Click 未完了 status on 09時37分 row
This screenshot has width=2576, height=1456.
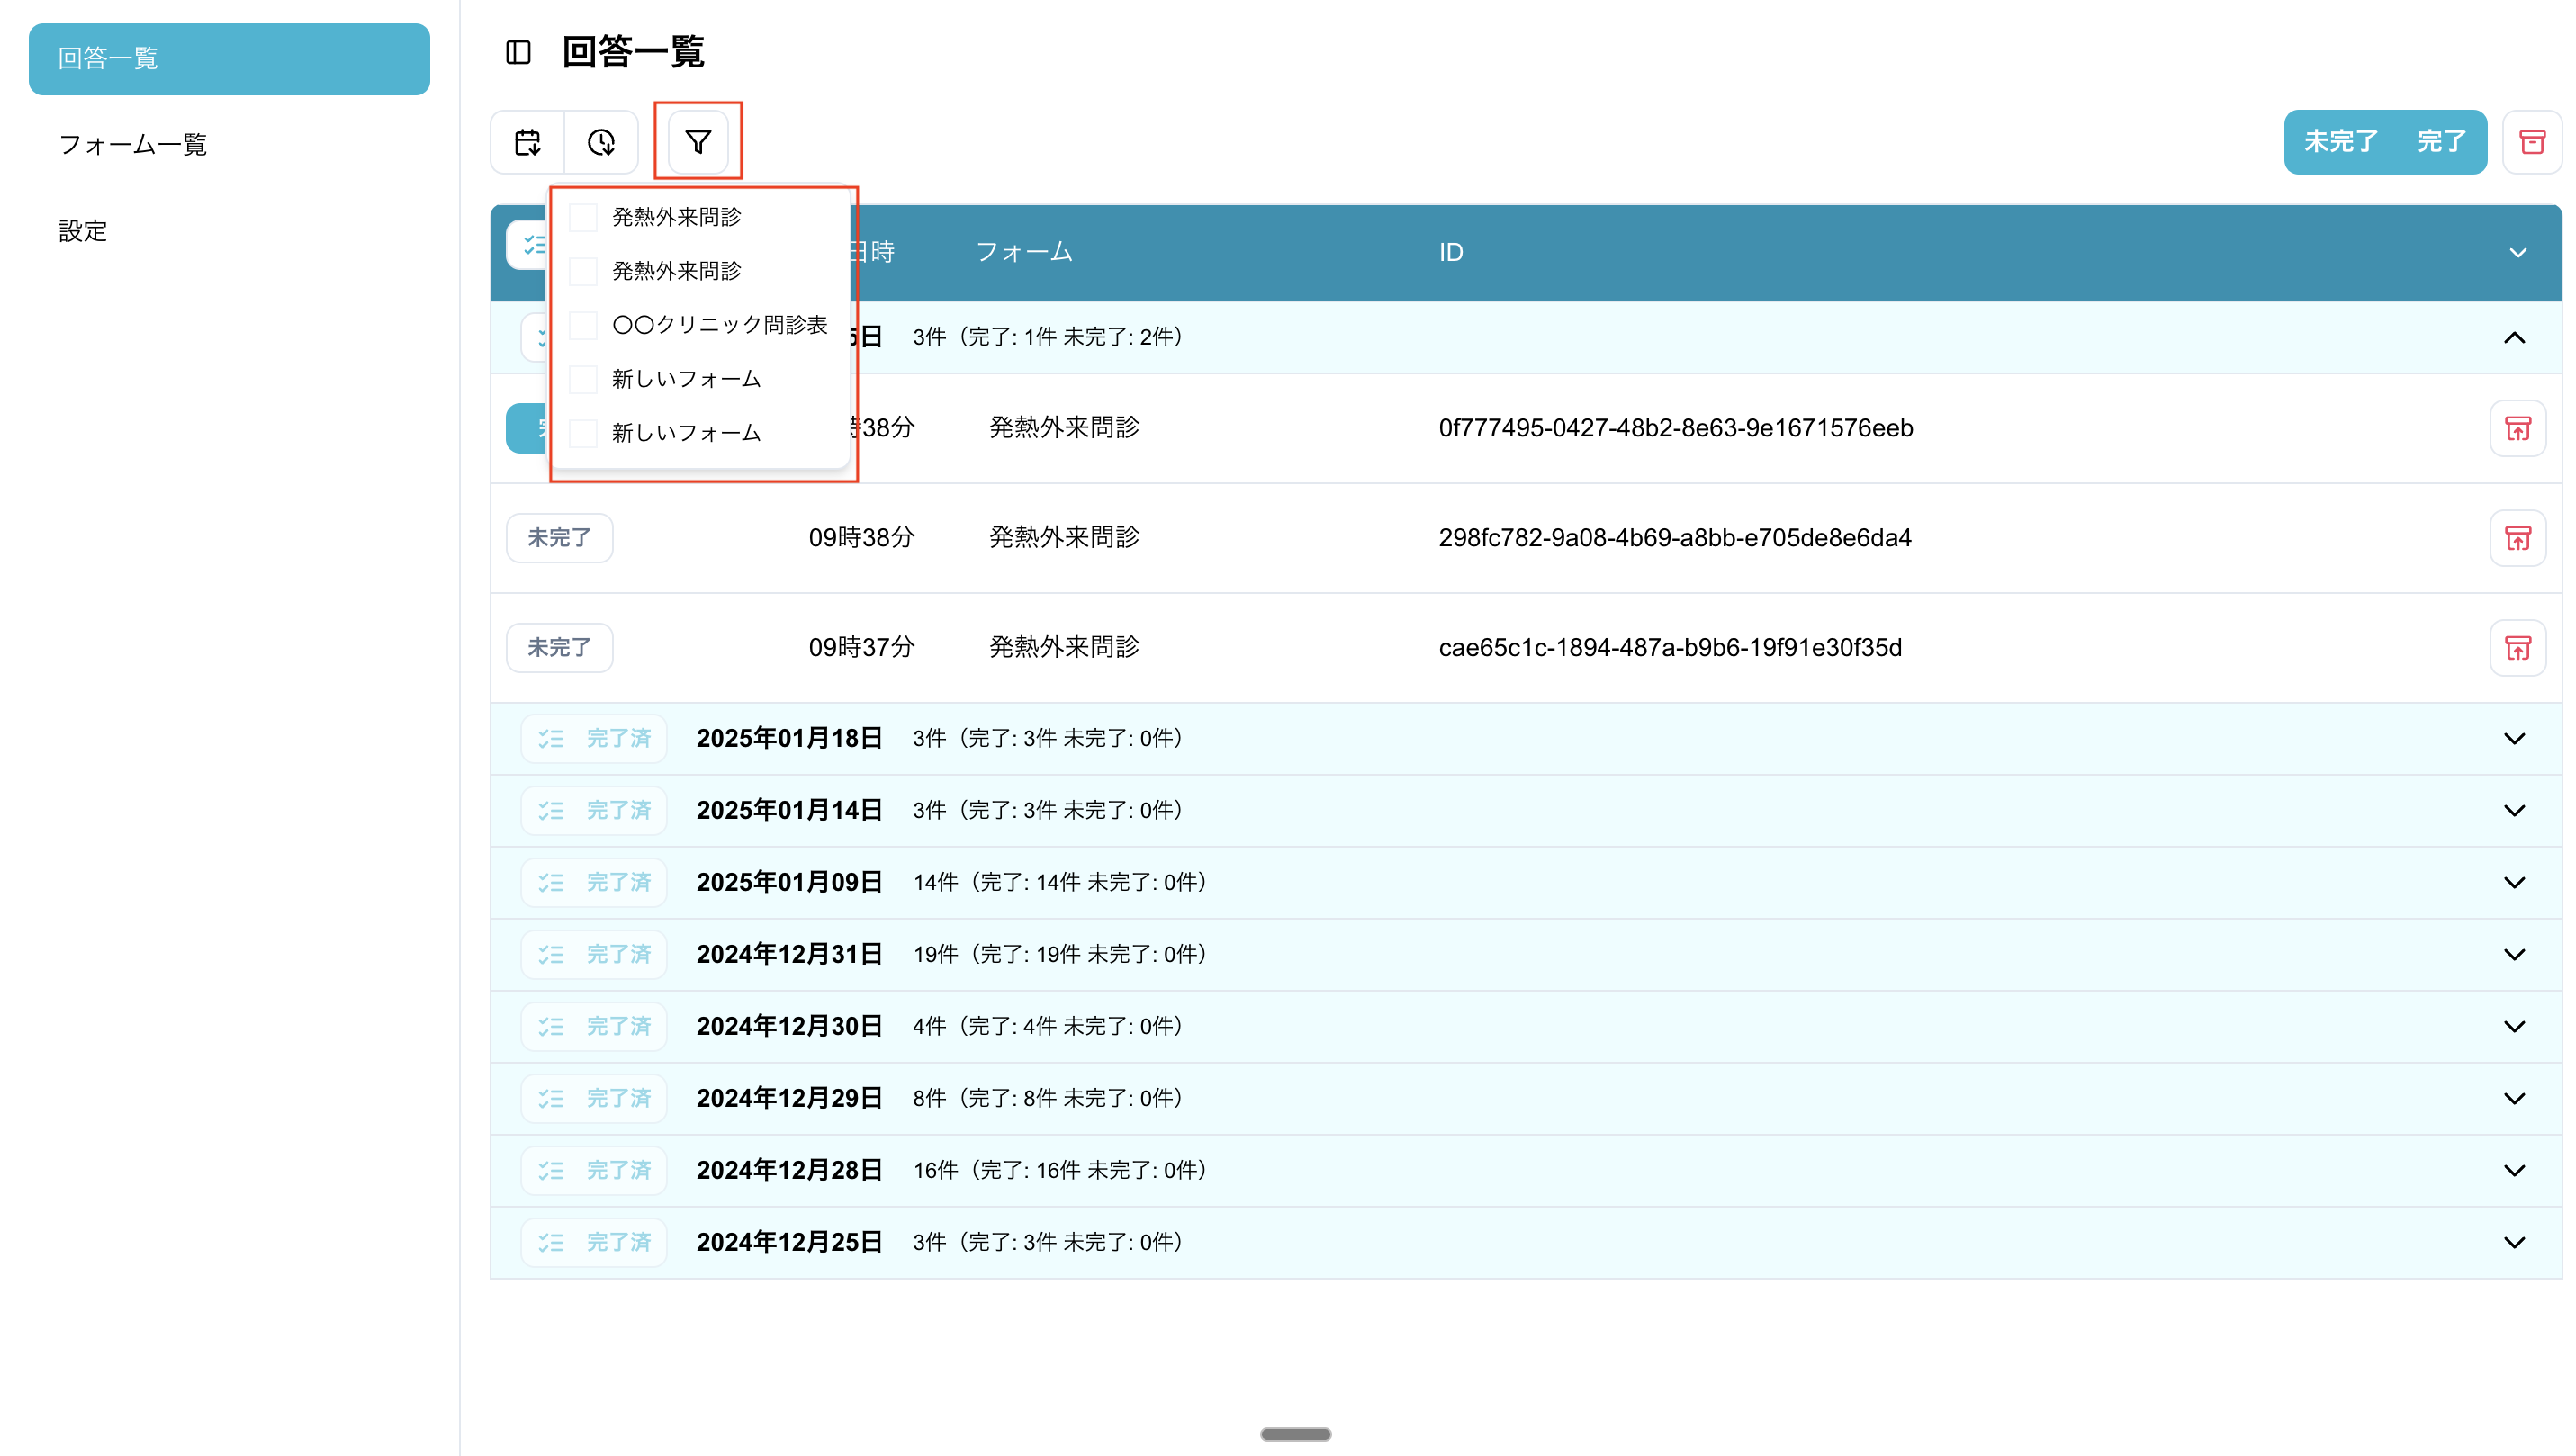coord(559,648)
